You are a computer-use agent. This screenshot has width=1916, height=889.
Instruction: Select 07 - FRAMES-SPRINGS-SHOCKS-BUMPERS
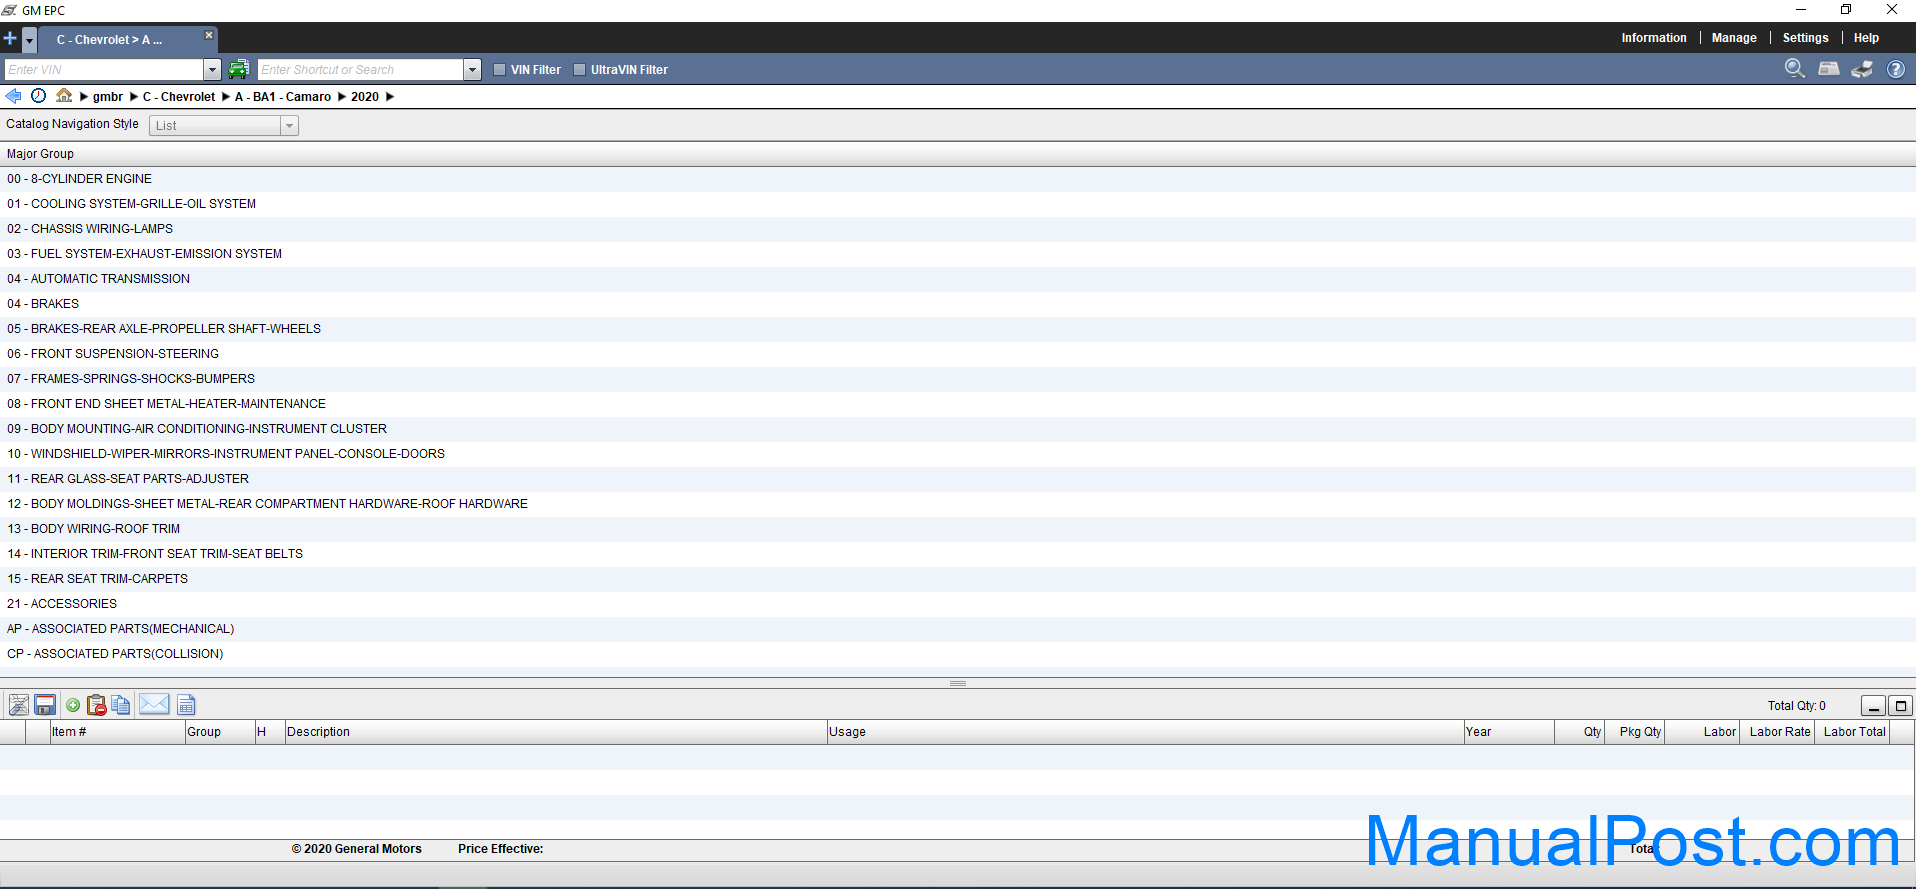pos(958,379)
